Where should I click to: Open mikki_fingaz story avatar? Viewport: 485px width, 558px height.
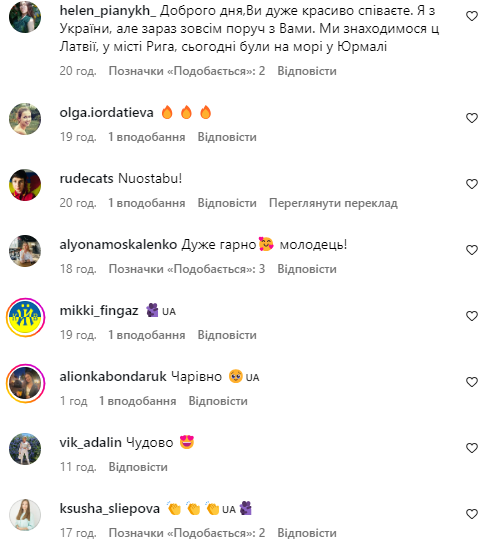[25, 317]
